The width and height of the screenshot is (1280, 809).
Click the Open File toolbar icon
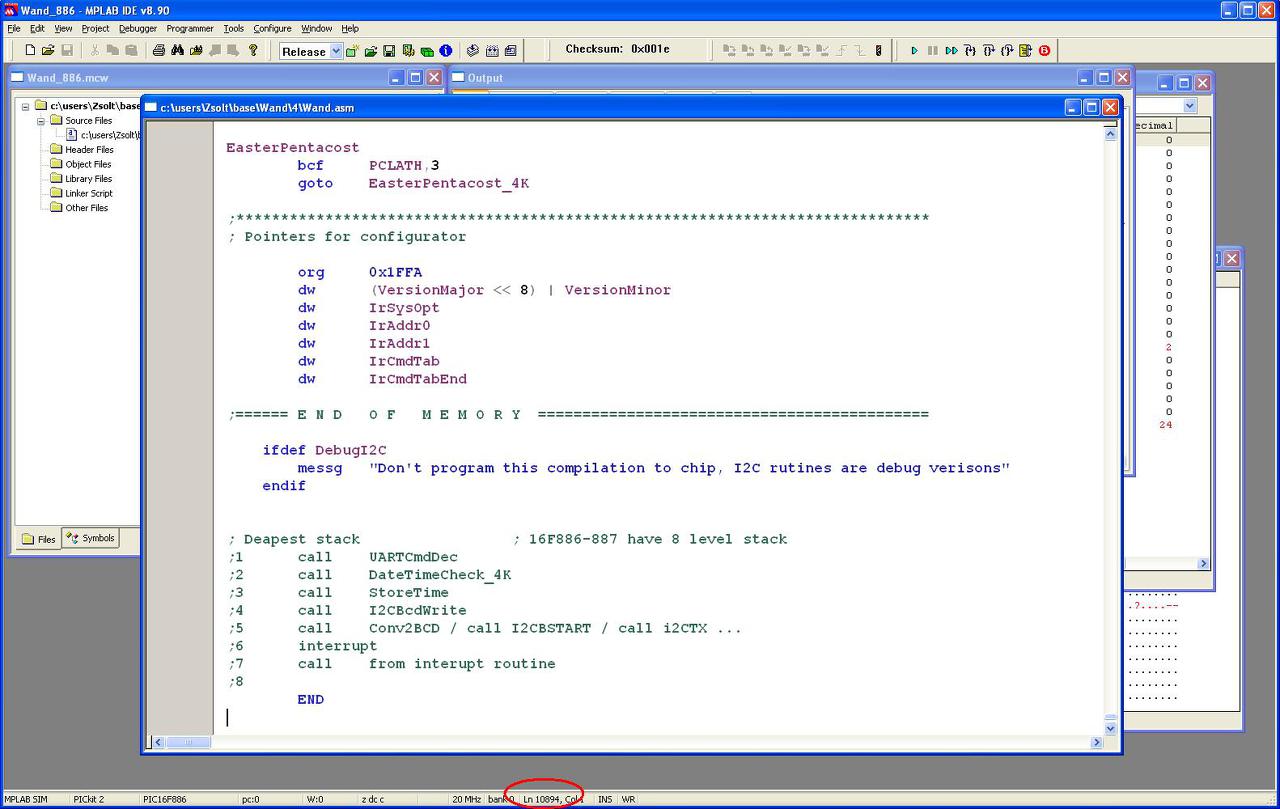click(47, 50)
